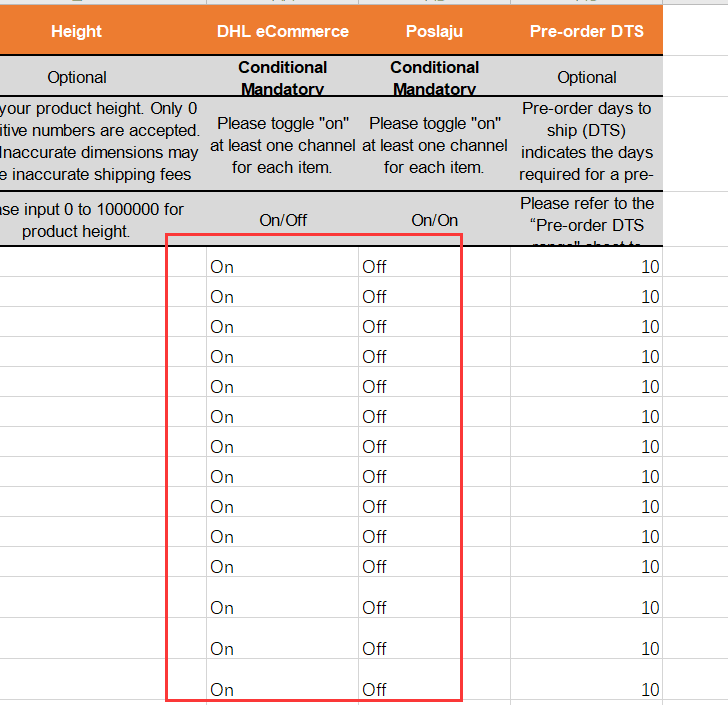Click the On/Off example cell
Screen dimensions: 728x705
pyautogui.click(x=282, y=219)
